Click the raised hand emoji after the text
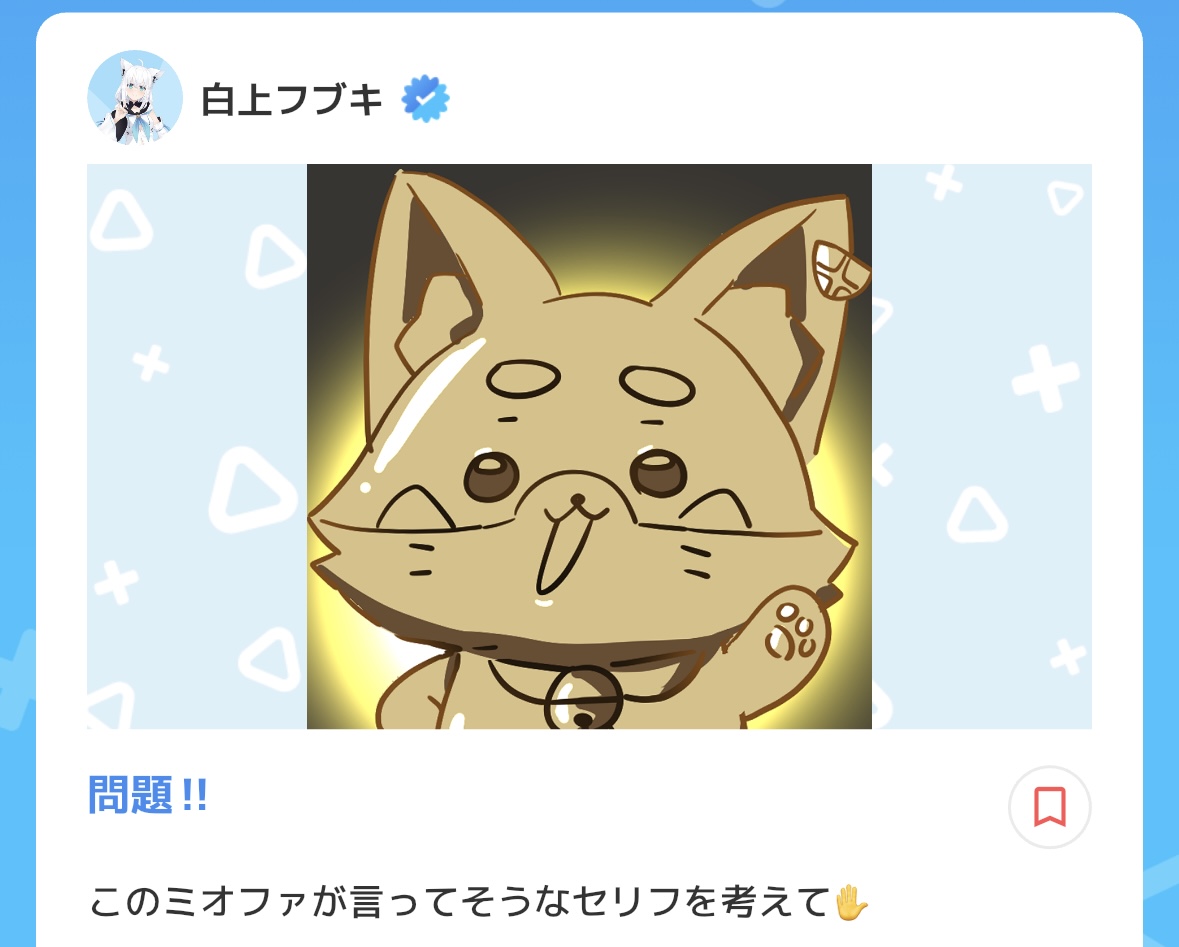 pyautogui.click(x=852, y=902)
